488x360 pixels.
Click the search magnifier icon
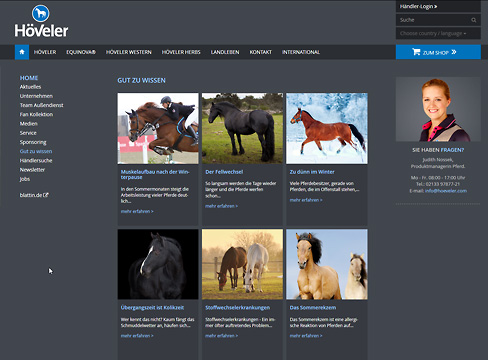474,20
